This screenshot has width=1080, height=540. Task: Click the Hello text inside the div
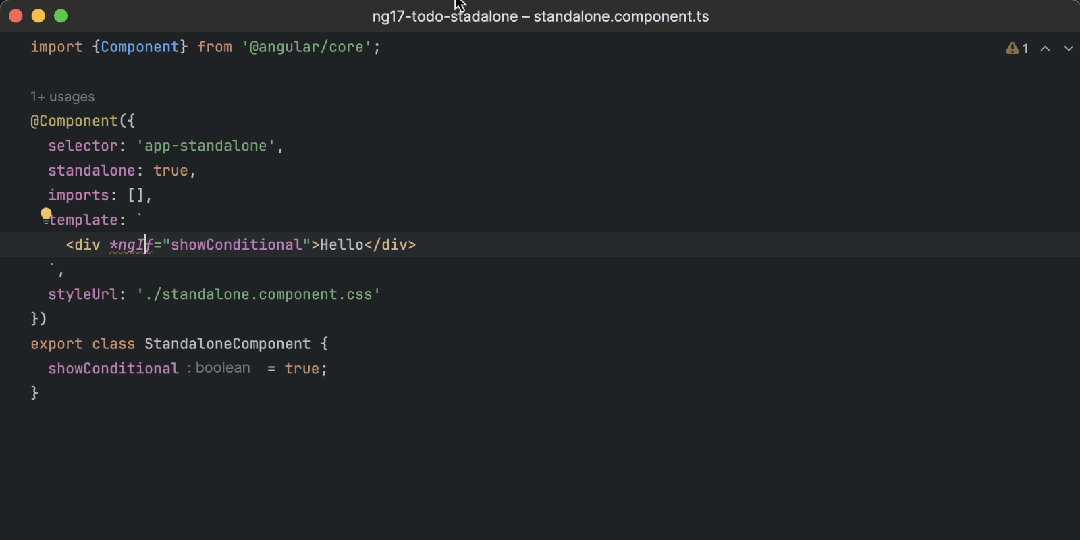point(341,245)
